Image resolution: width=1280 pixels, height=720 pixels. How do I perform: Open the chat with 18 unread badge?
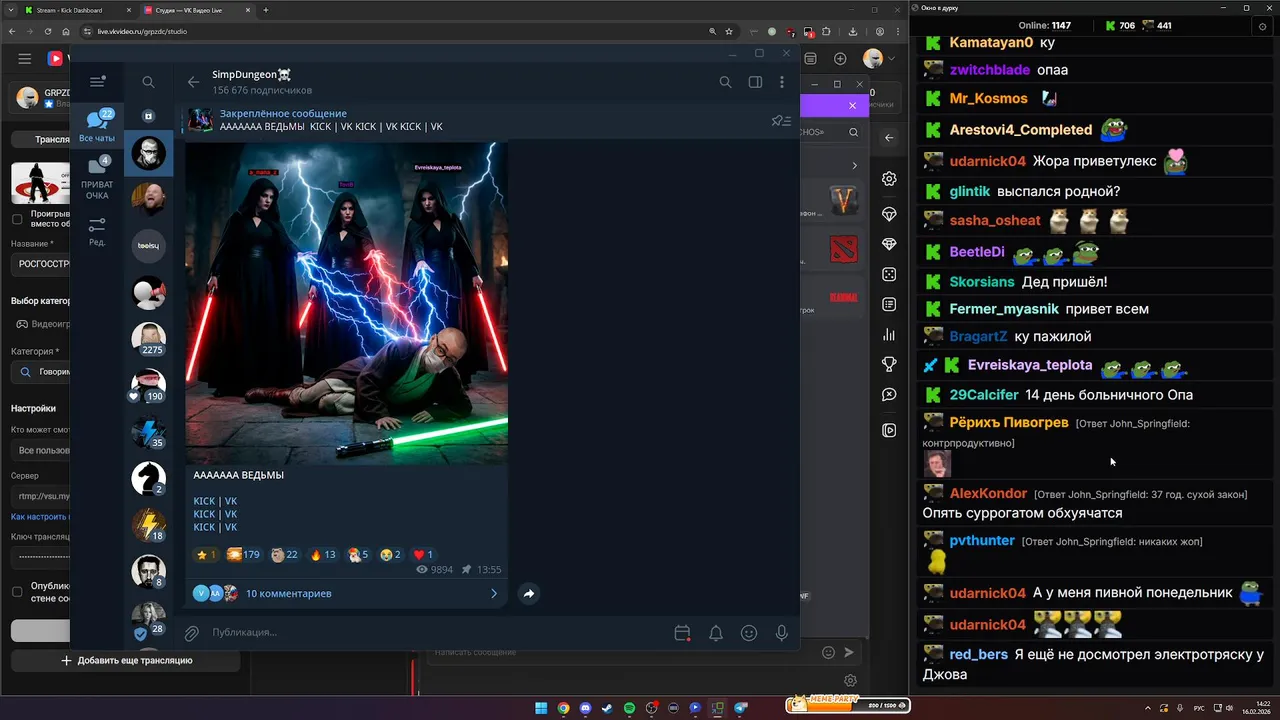(149, 525)
